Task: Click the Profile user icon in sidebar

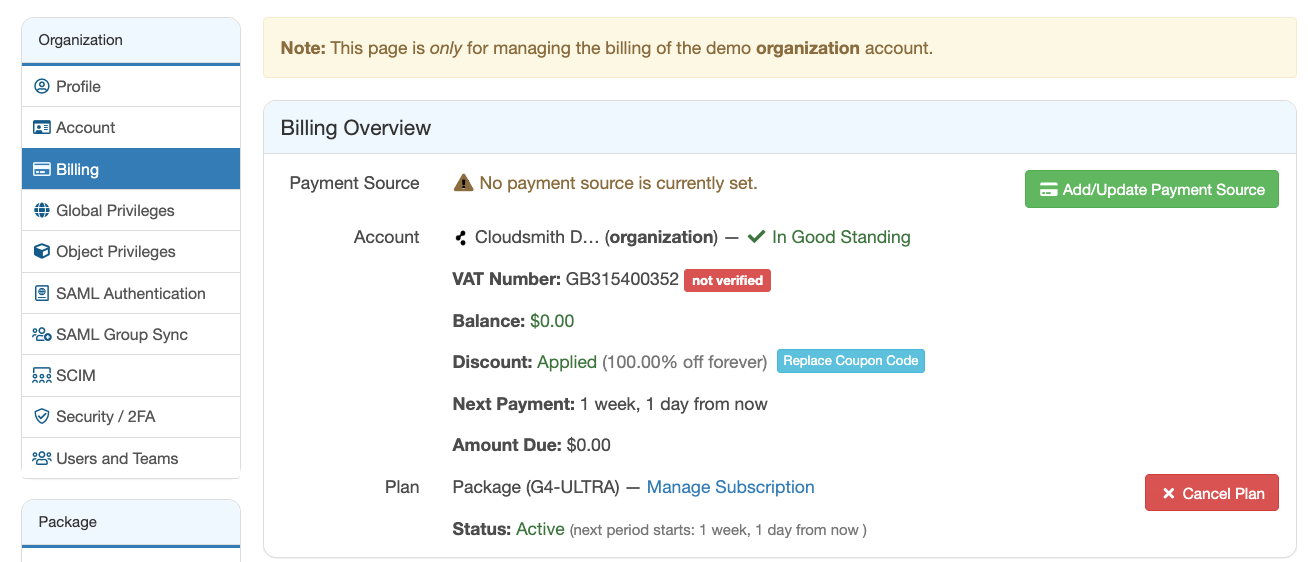Action: point(42,87)
